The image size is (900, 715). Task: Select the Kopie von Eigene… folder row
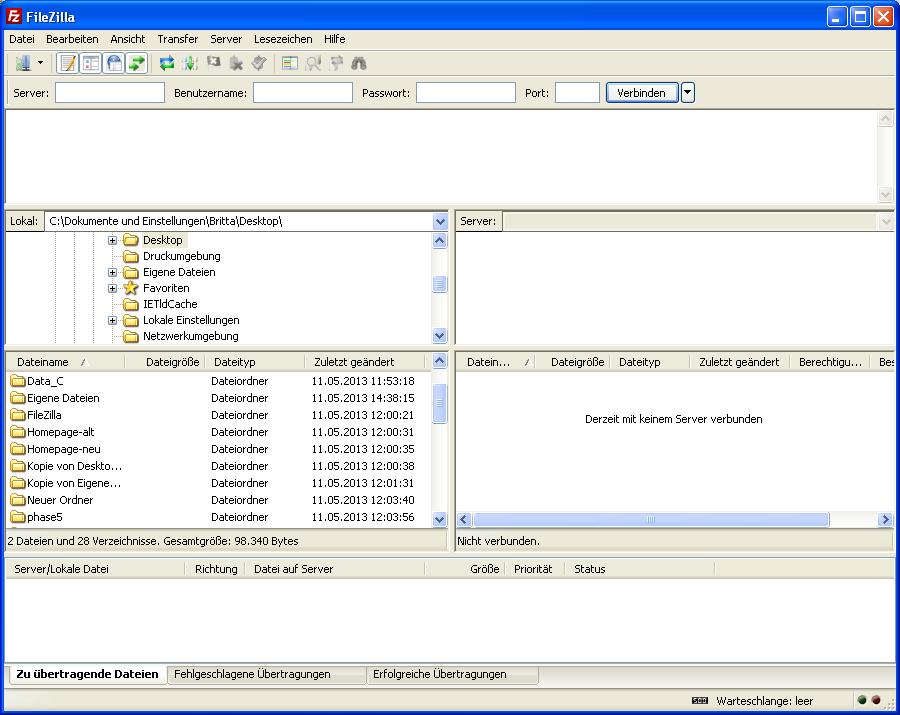[218, 483]
